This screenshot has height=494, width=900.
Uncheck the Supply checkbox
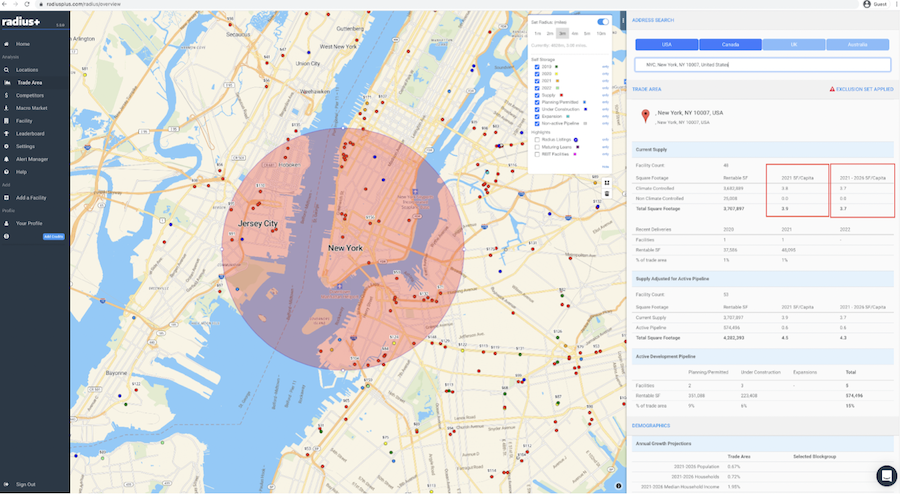click(x=537, y=95)
